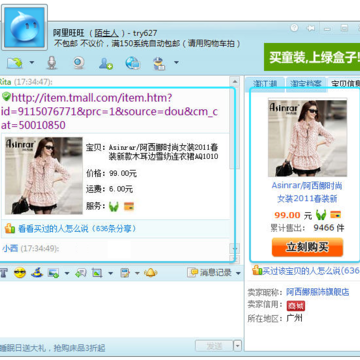Take a screenshot with the capture icon
Viewport: 360px width, 360px height.
(97, 273)
